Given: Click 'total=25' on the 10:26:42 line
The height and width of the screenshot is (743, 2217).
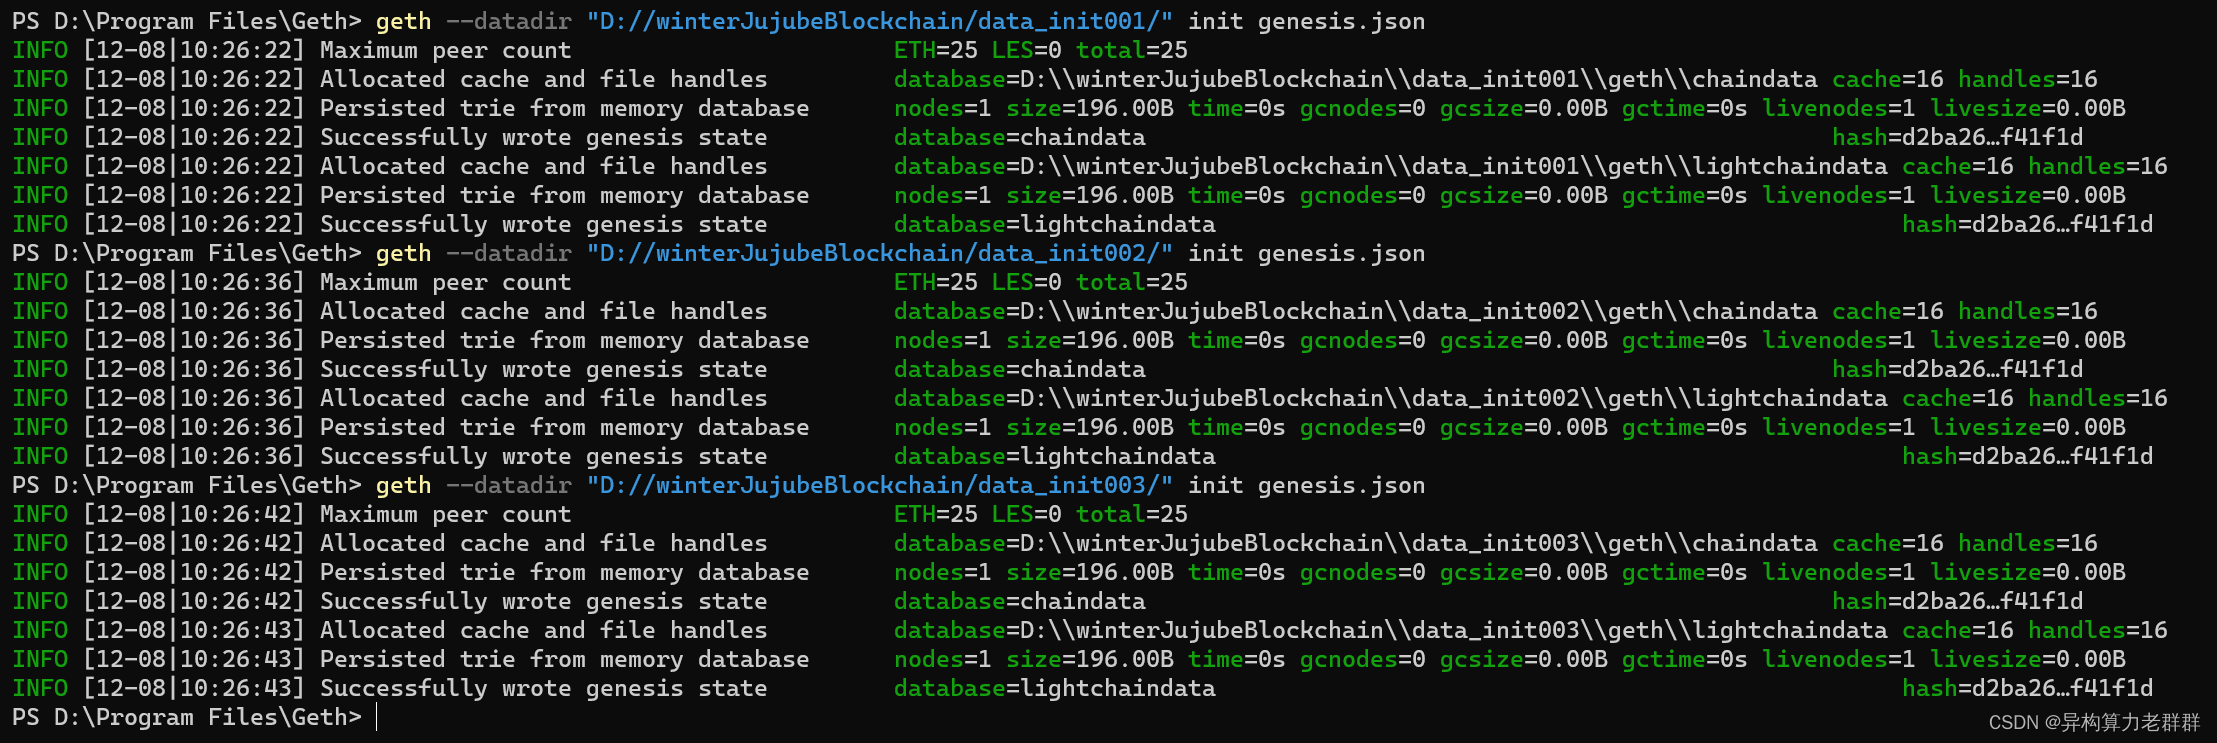Looking at the screenshot, I should (x=1132, y=514).
